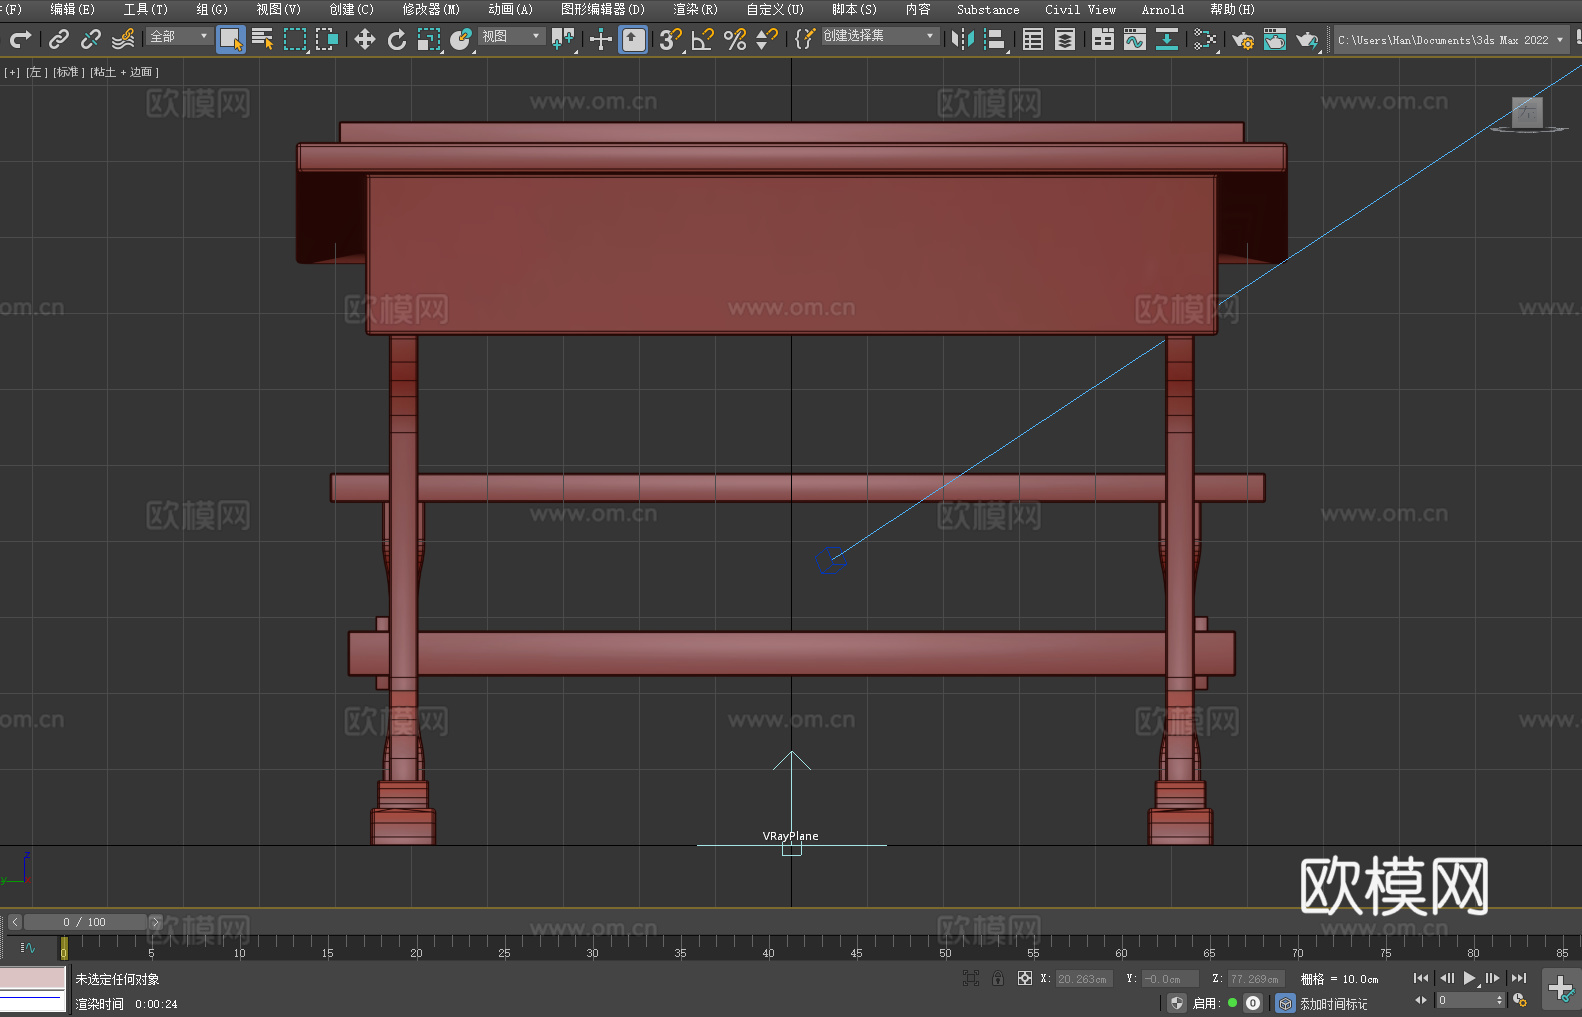This screenshot has width=1582, height=1017.
Task: Open the selection filter 全部 dropdown
Action: (179, 36)
